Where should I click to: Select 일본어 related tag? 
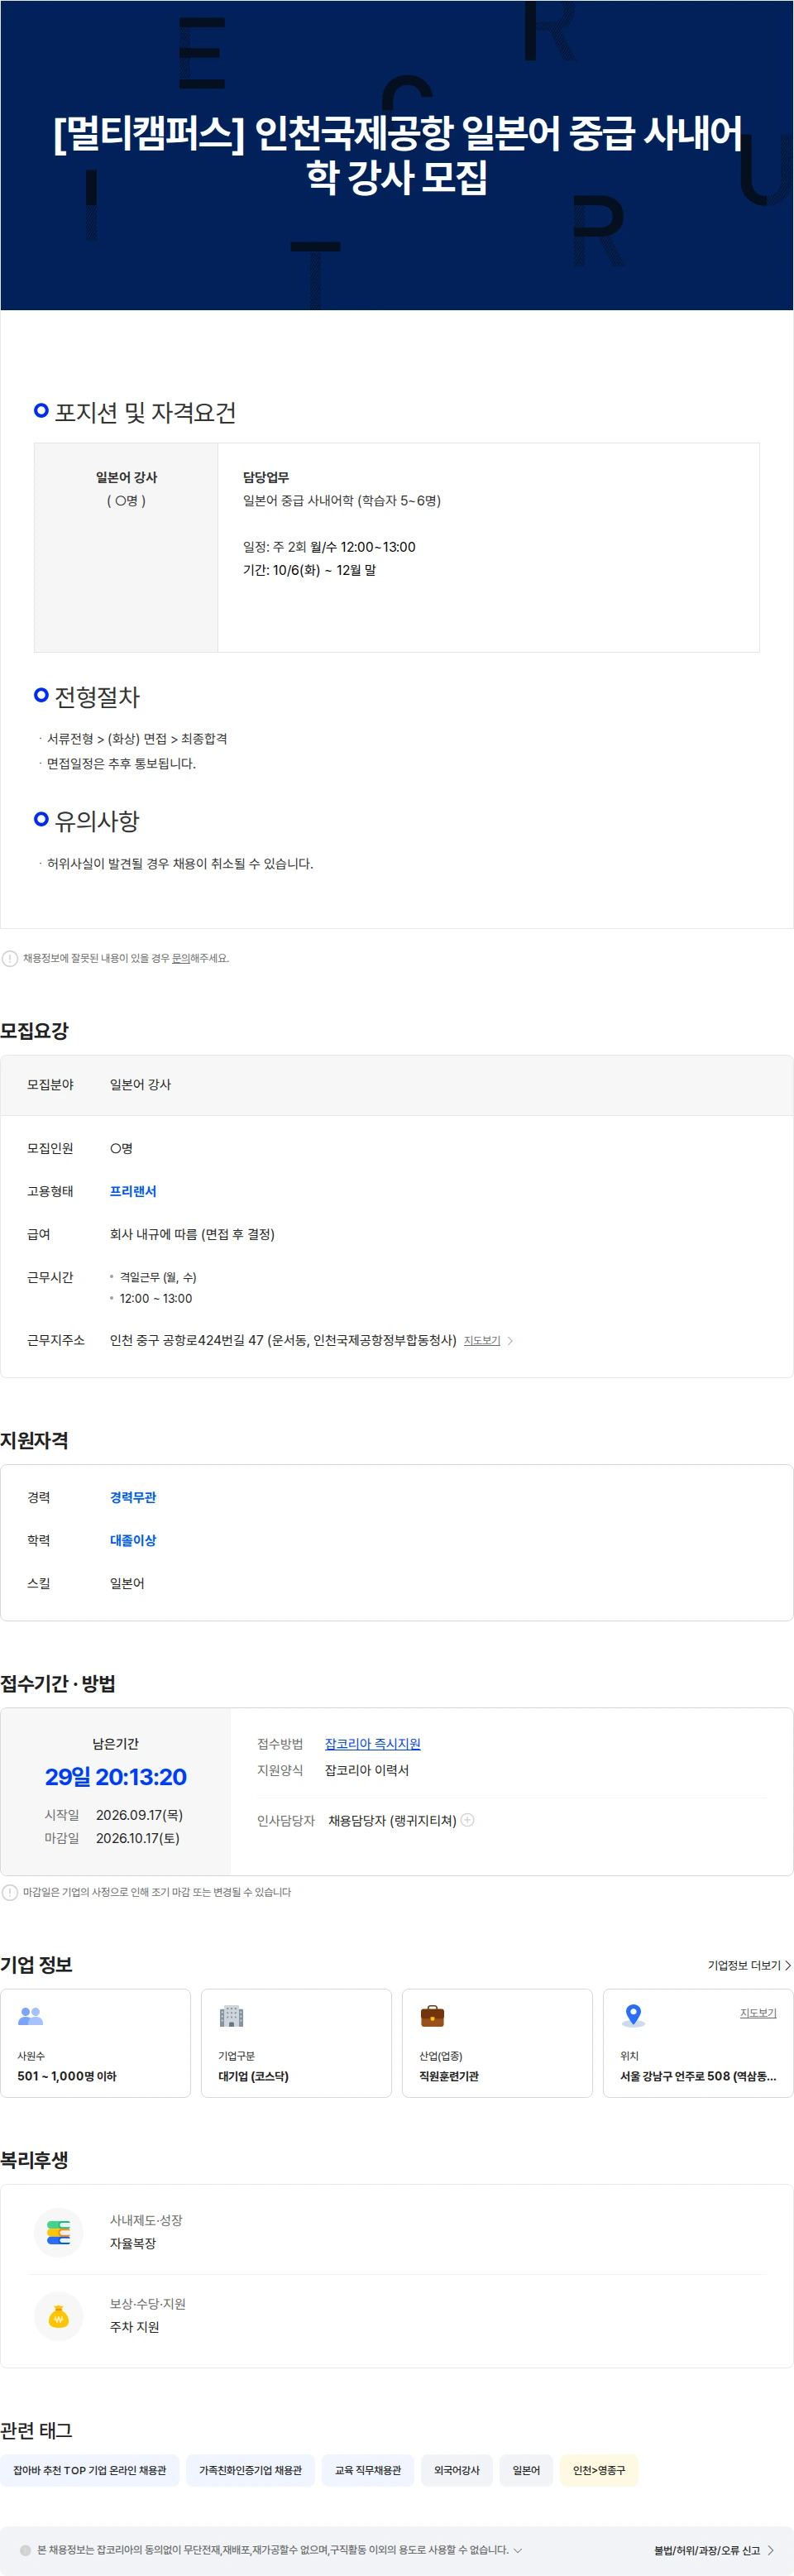(526, 2470)
